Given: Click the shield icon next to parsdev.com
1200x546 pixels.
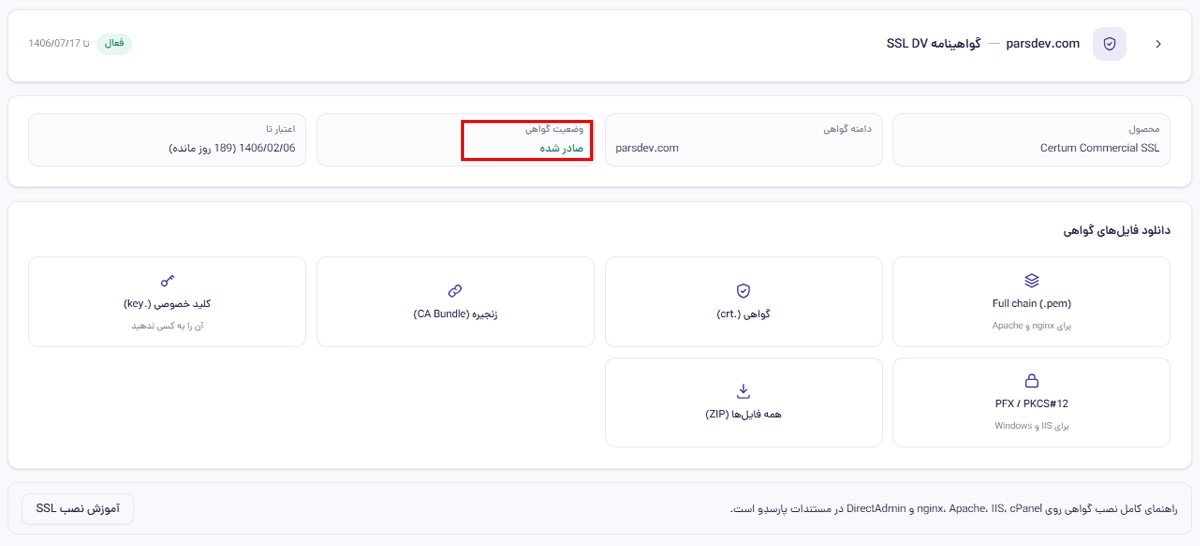Looking at the screenshot, I should [1109, 44].
